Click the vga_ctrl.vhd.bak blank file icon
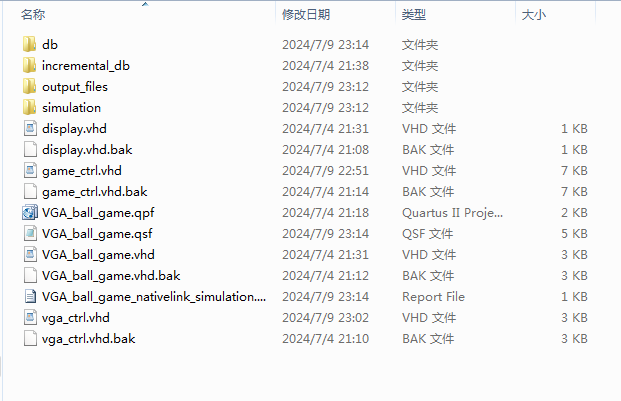 30,338
